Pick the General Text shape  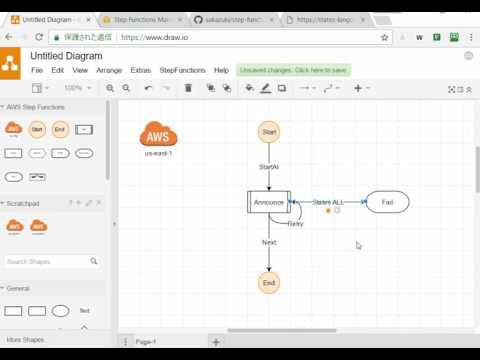point(85,311)
